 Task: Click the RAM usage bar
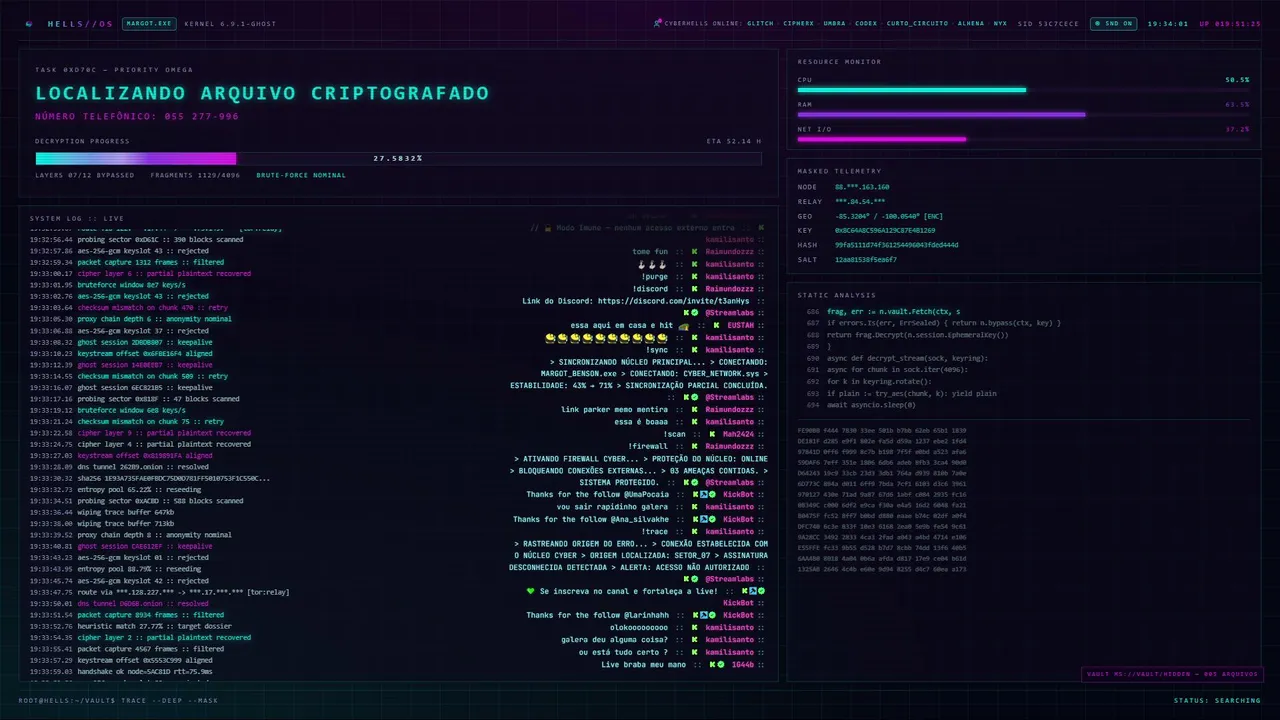(1023, 115)
